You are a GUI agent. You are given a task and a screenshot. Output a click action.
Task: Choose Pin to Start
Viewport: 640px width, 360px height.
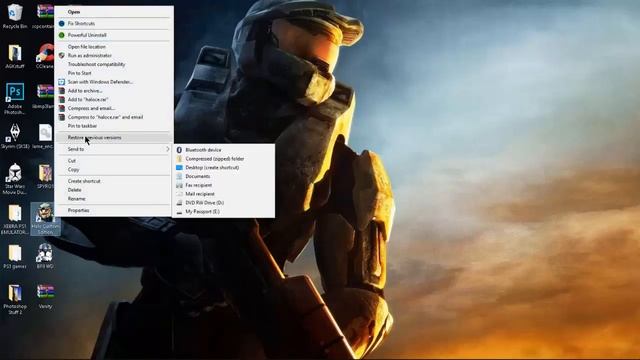[x=113, y=73]
